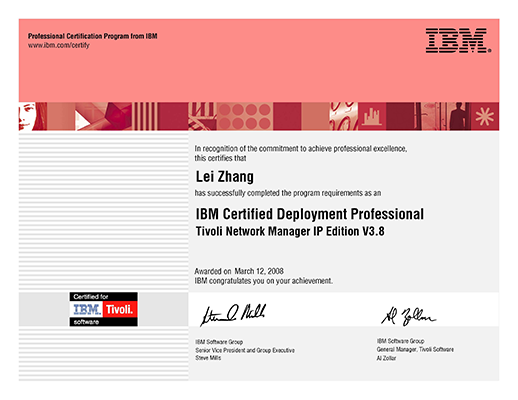The width and height of the screenshot is (518, 400).
Task: Click 'Awarded on March 12, 2008' line
Action: pos(239,271)
